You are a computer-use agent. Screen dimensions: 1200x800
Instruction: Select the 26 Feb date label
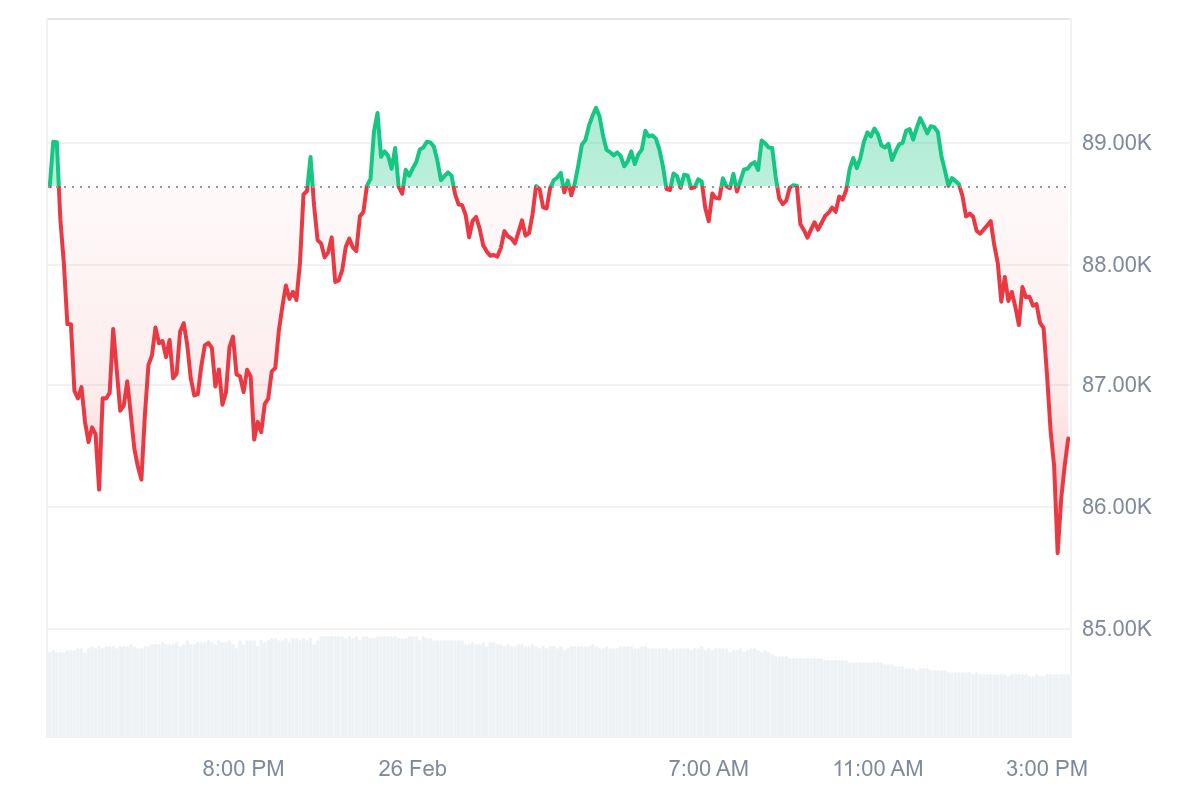(x=412, y=769)
